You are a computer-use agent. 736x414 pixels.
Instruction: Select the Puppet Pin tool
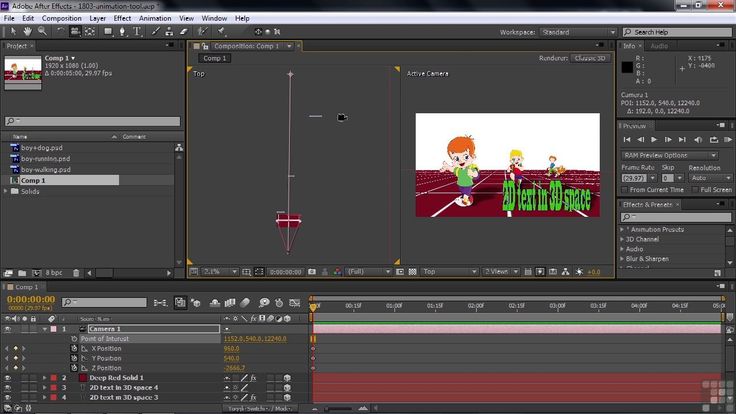coord(221,31)
